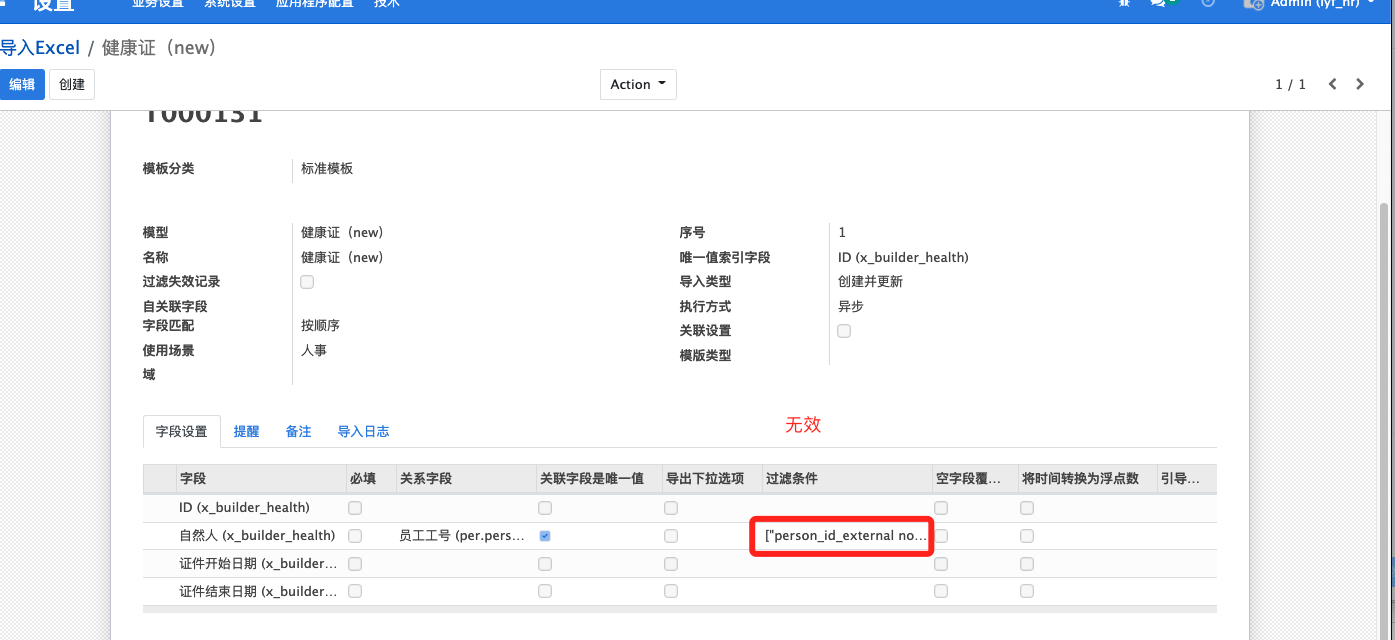Switch to the 提醒 tab

click(x=246, y=432)
